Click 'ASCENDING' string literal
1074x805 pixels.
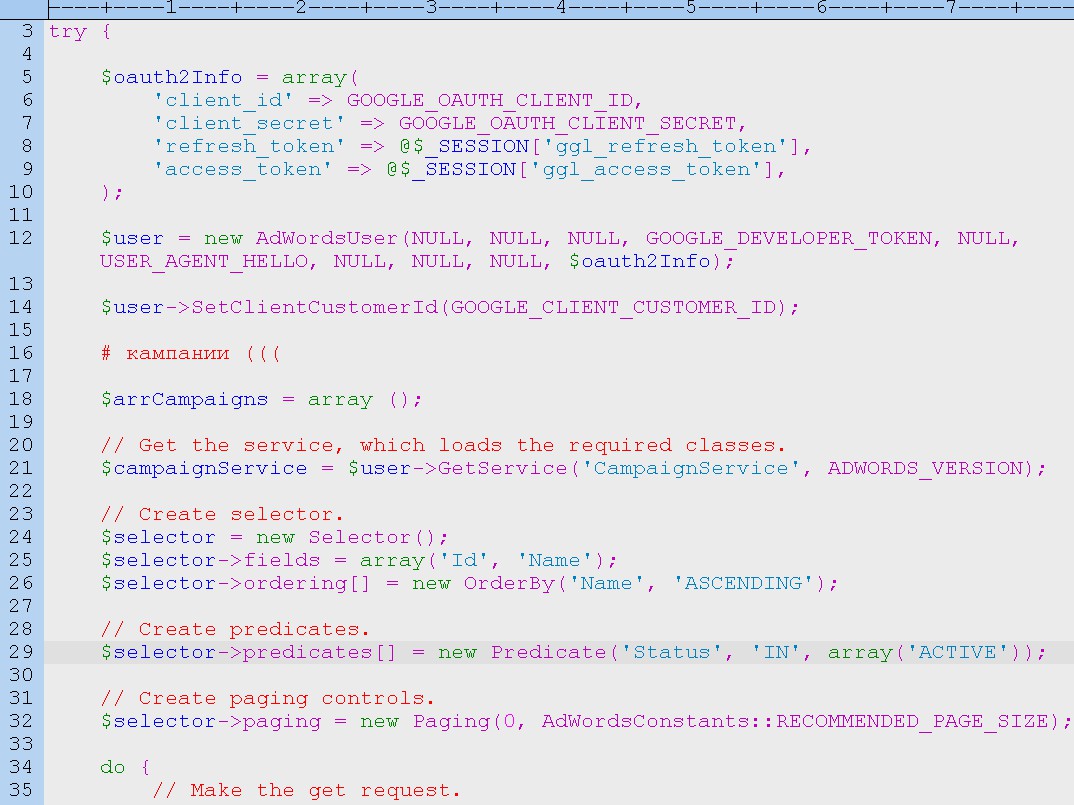click(743, 584)
